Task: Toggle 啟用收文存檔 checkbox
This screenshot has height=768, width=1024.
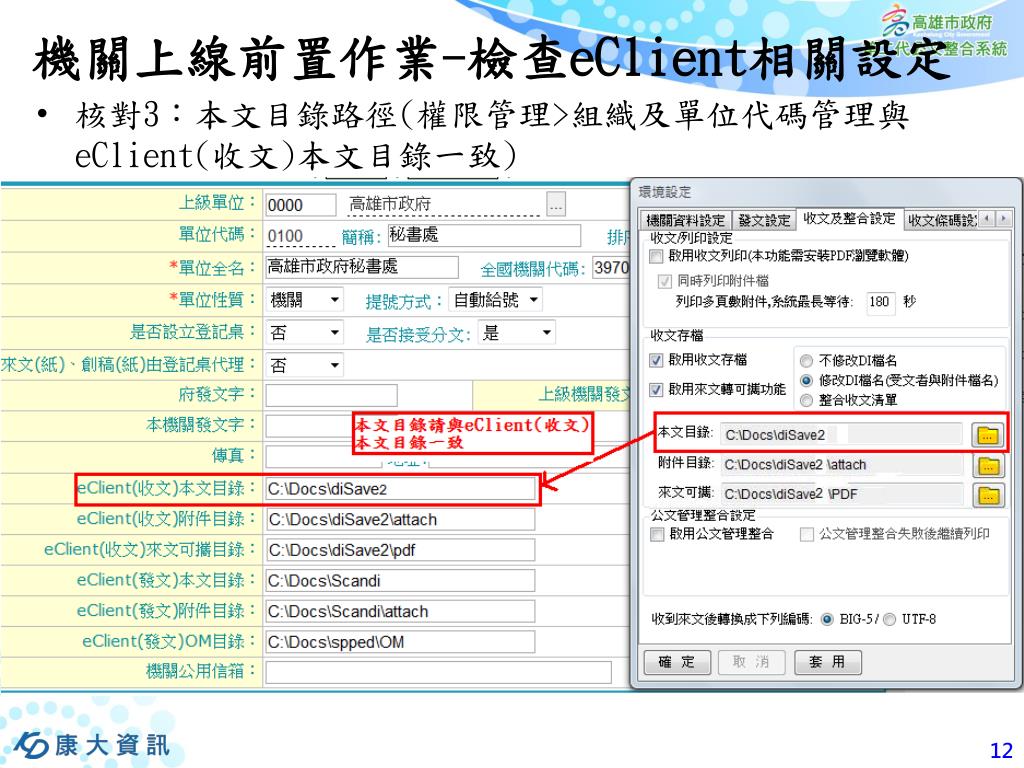Action: click(656, 360)
